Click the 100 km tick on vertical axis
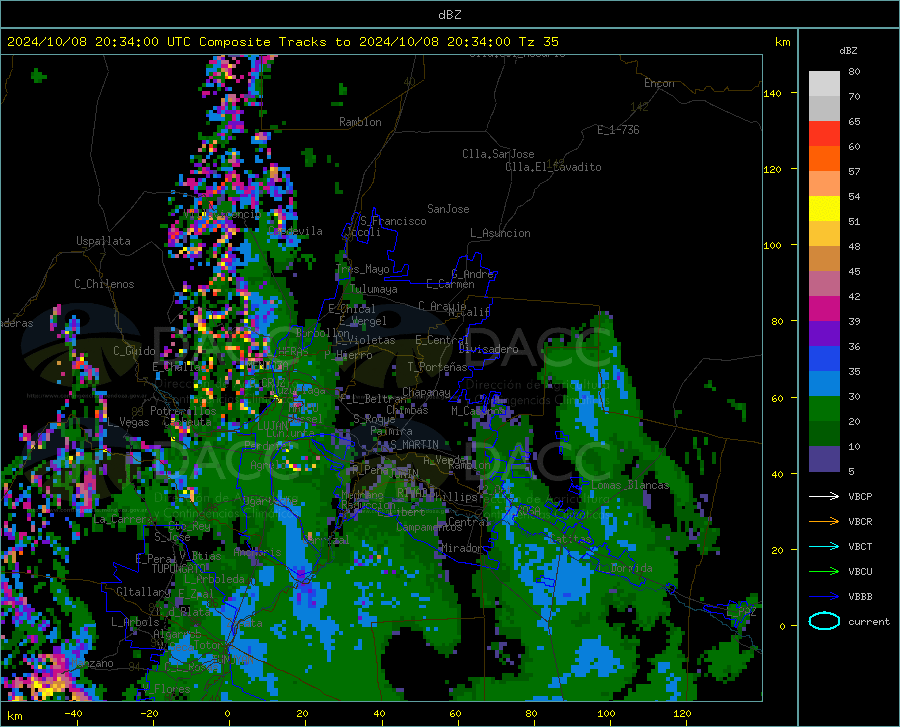 click(x=773, y=245)
